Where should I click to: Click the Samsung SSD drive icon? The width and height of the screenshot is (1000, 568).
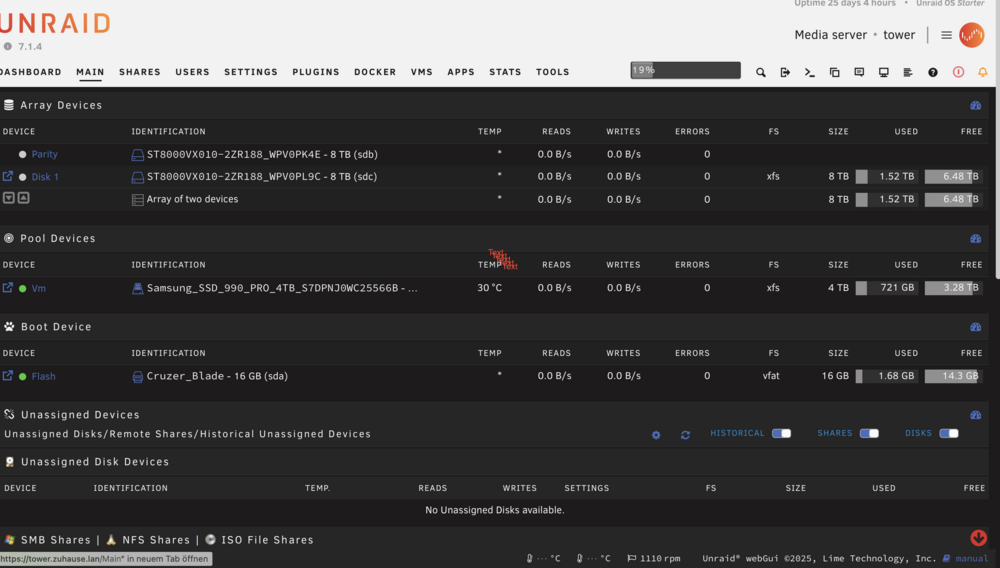tap(137, 289)
